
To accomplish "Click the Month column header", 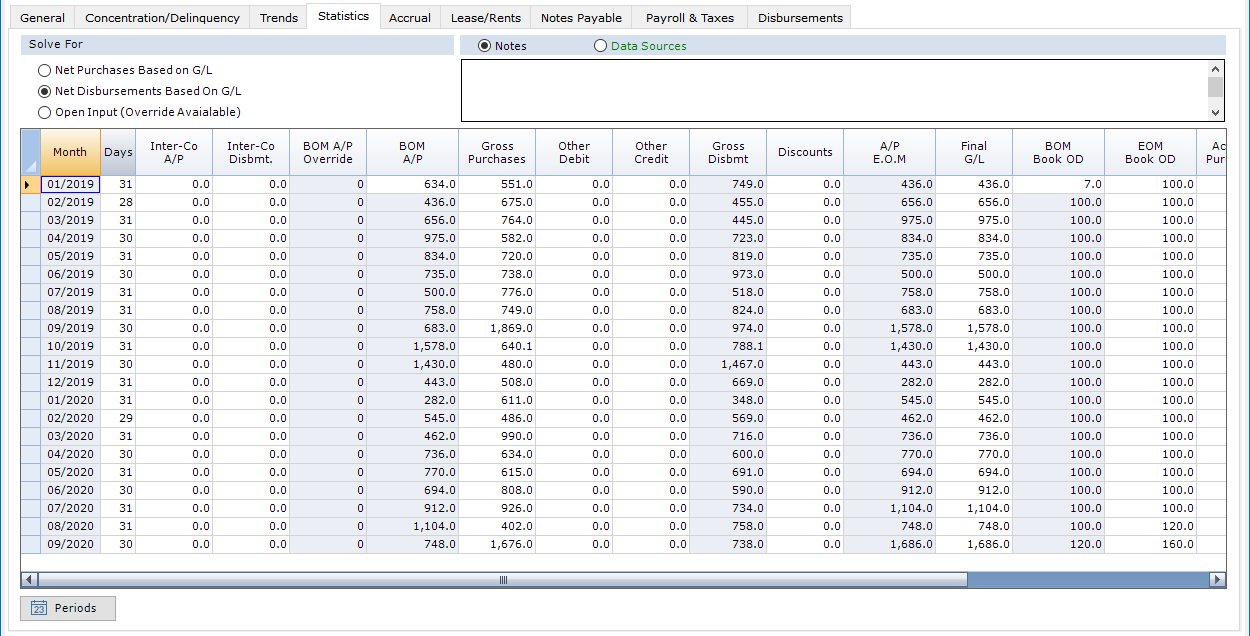I will click(70, 152).
